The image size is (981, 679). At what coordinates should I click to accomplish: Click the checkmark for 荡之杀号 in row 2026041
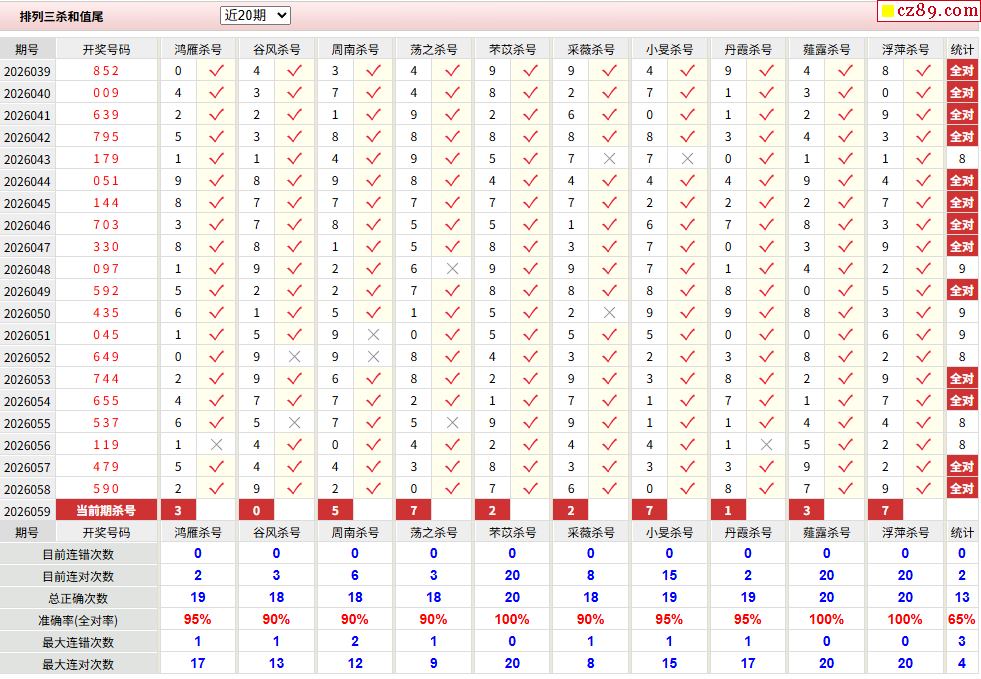pyautogui.click(x=452, y=115)
